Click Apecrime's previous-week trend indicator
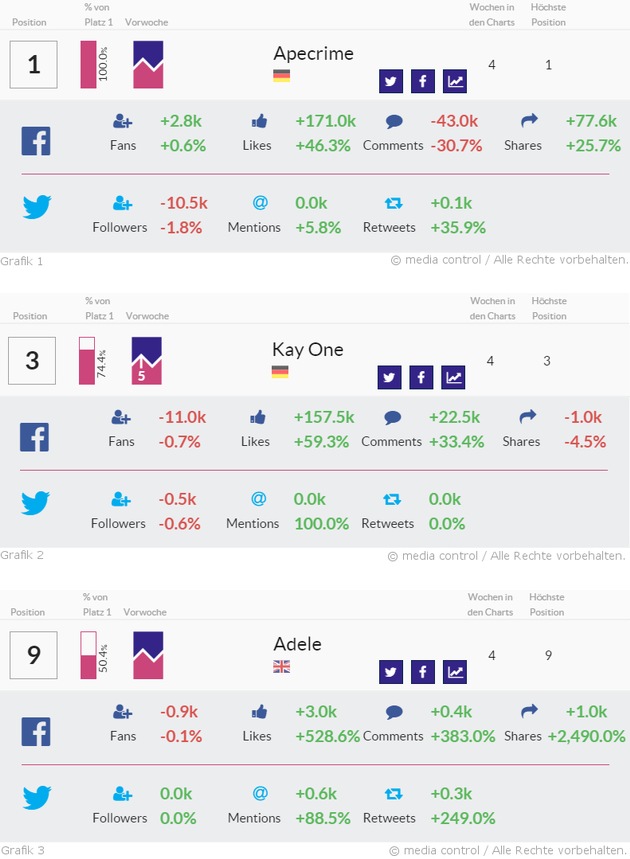Viewport: 630px width, 859px height. (148, 65)
